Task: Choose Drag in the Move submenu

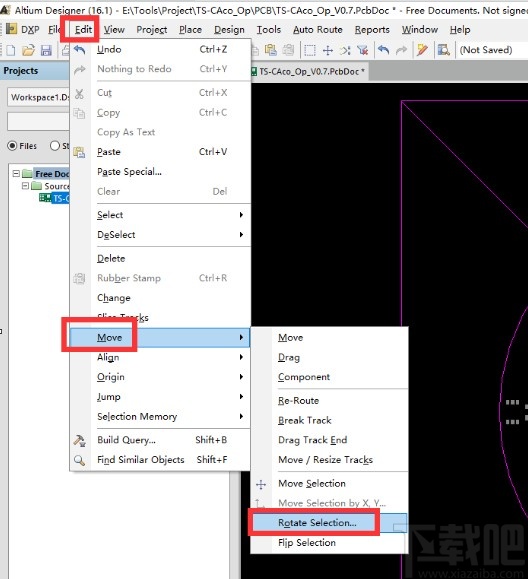Action: click(329, 357)
